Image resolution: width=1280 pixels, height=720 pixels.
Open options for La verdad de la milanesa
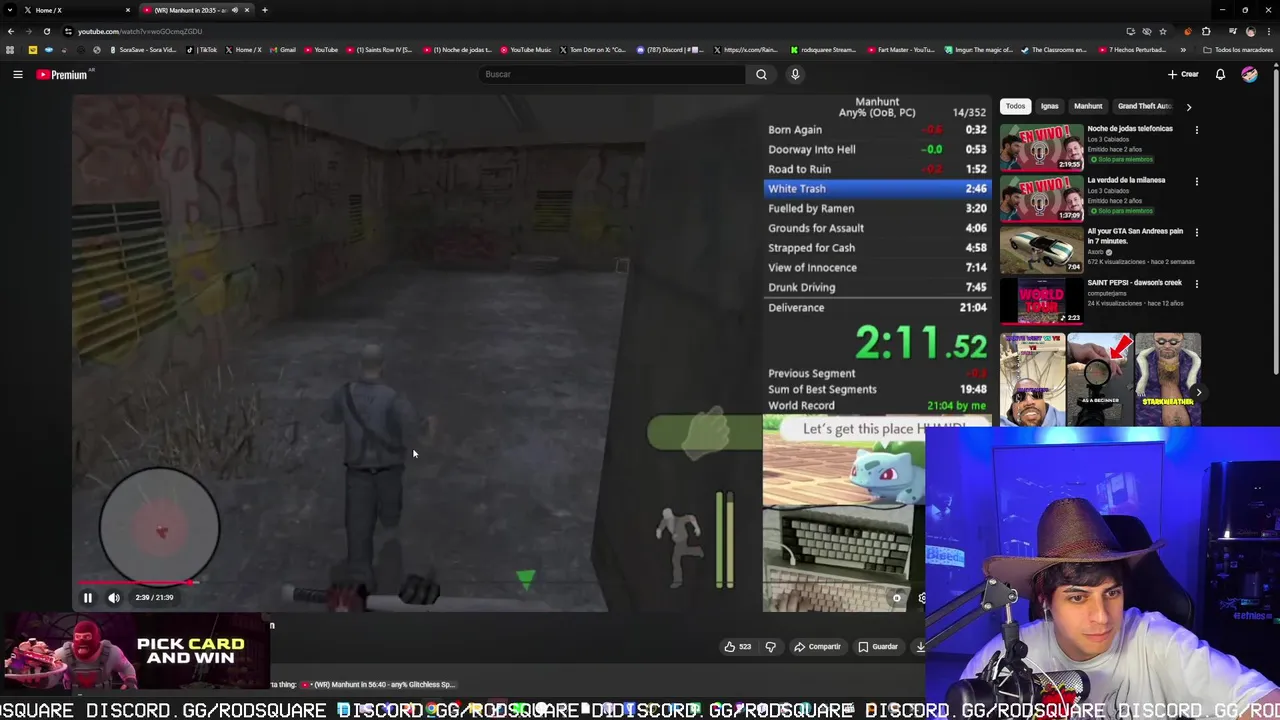(x=1196, y=182)
